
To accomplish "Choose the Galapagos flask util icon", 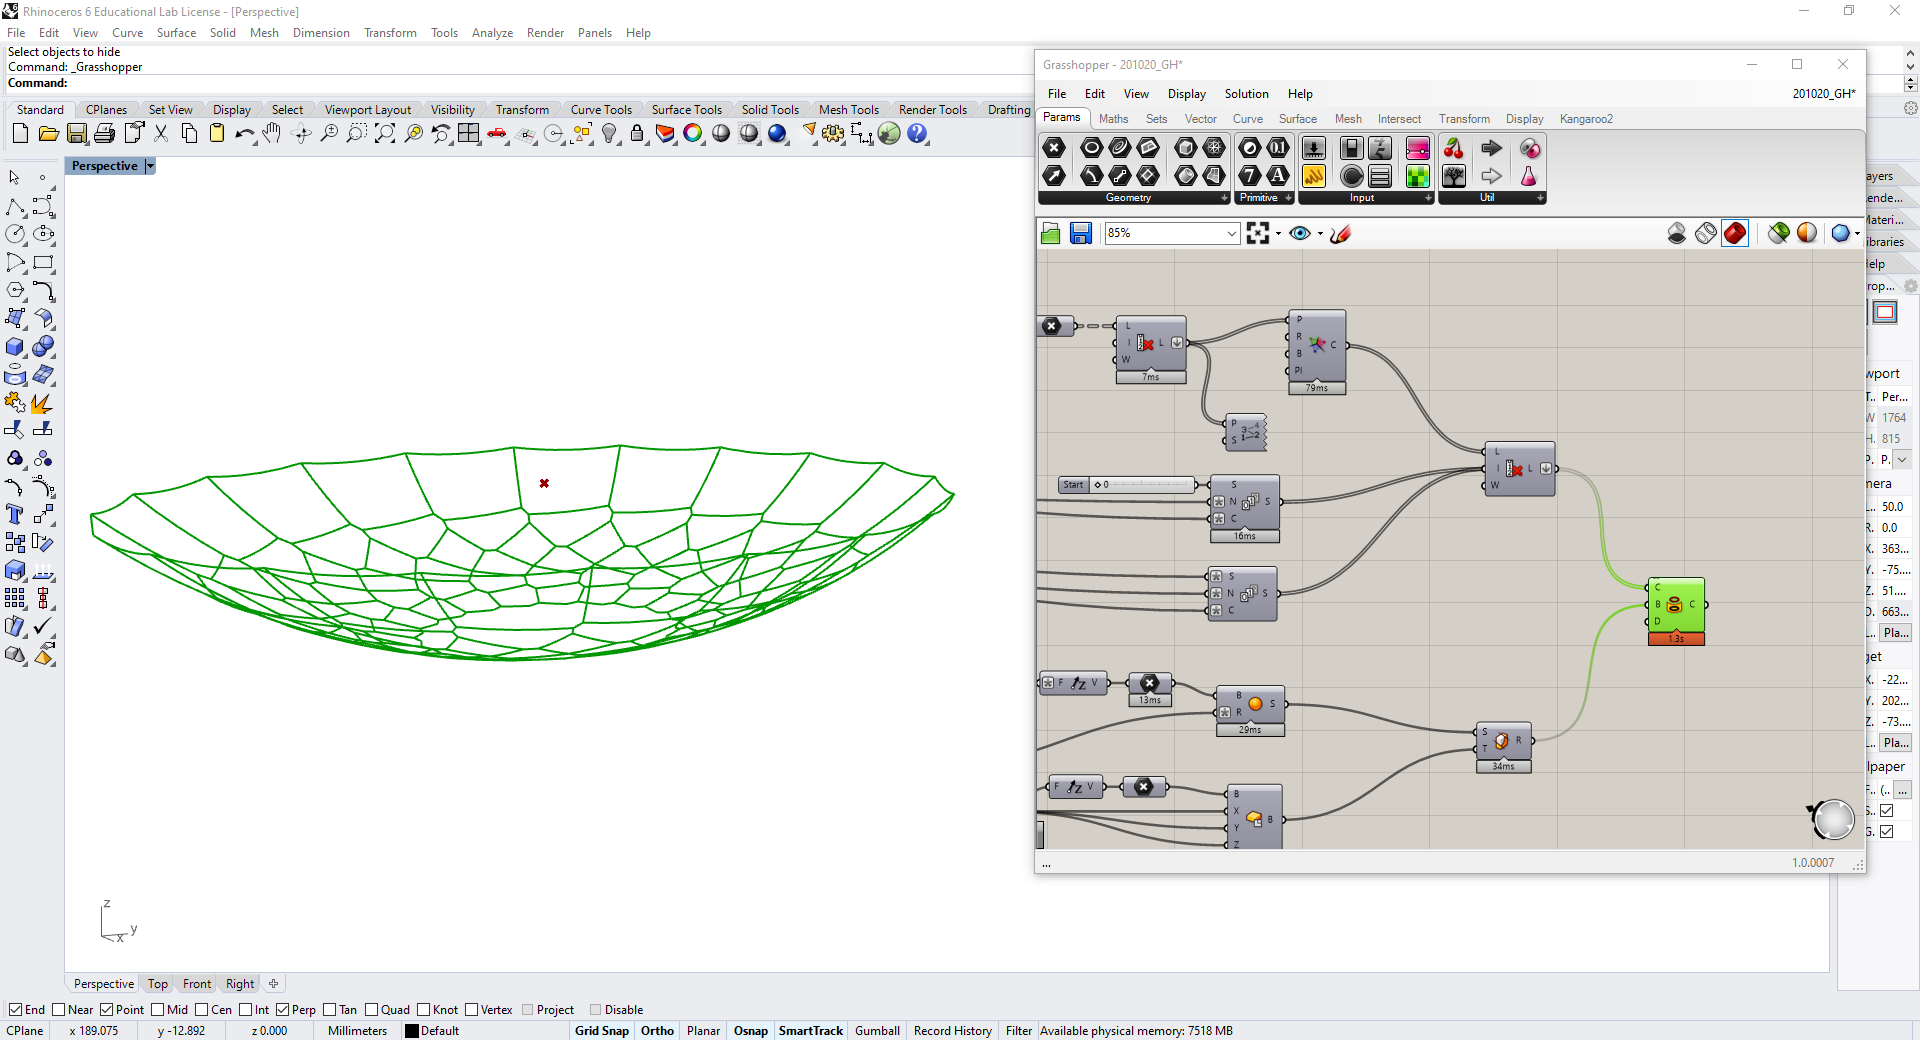I will [1529, 176].
